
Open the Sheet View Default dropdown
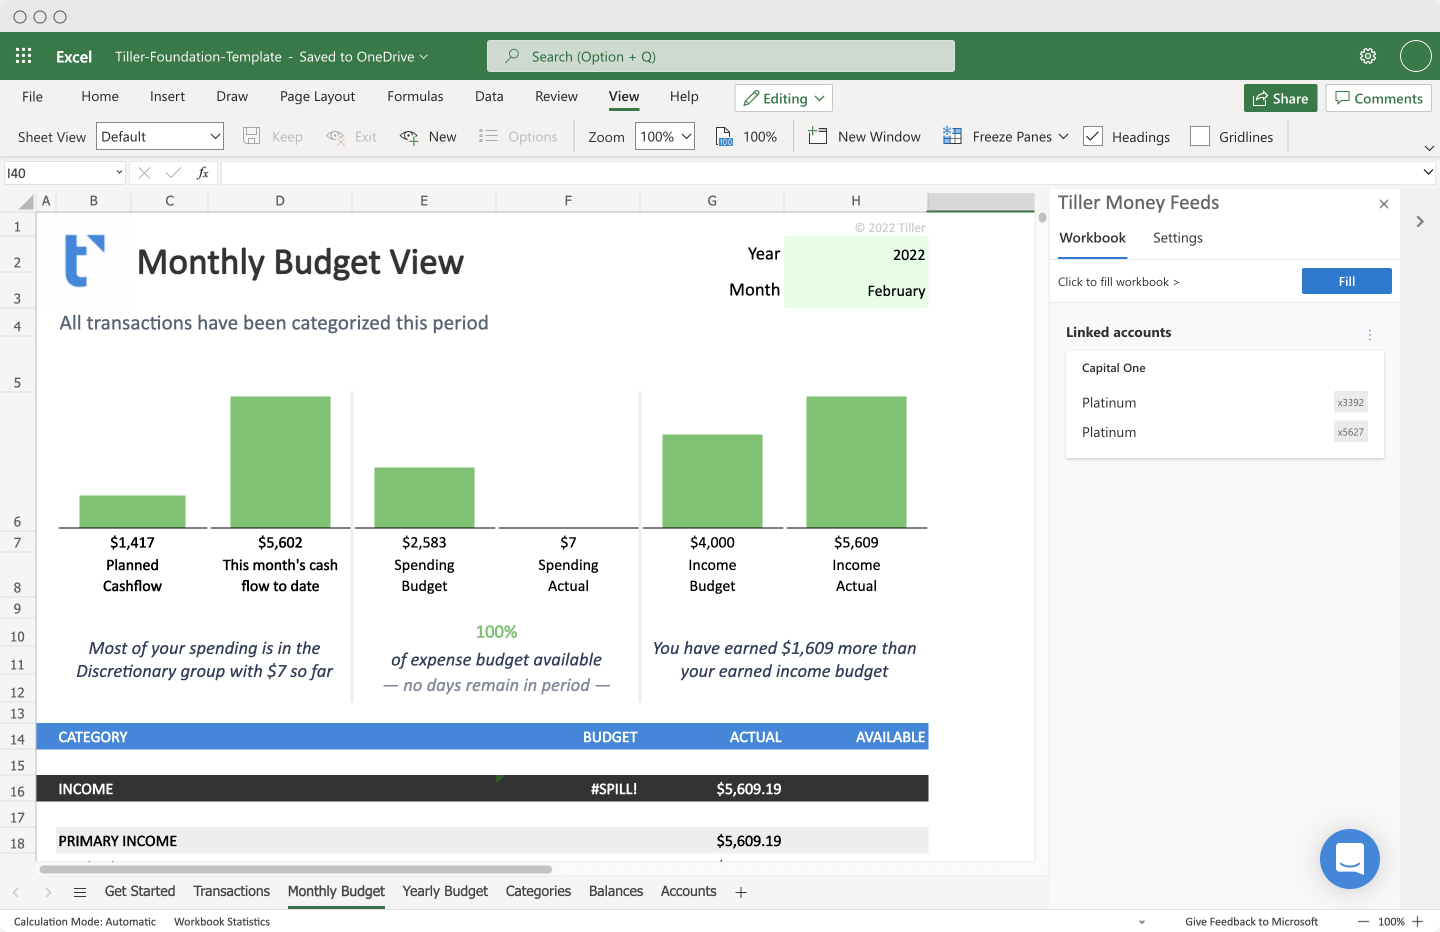160,136
